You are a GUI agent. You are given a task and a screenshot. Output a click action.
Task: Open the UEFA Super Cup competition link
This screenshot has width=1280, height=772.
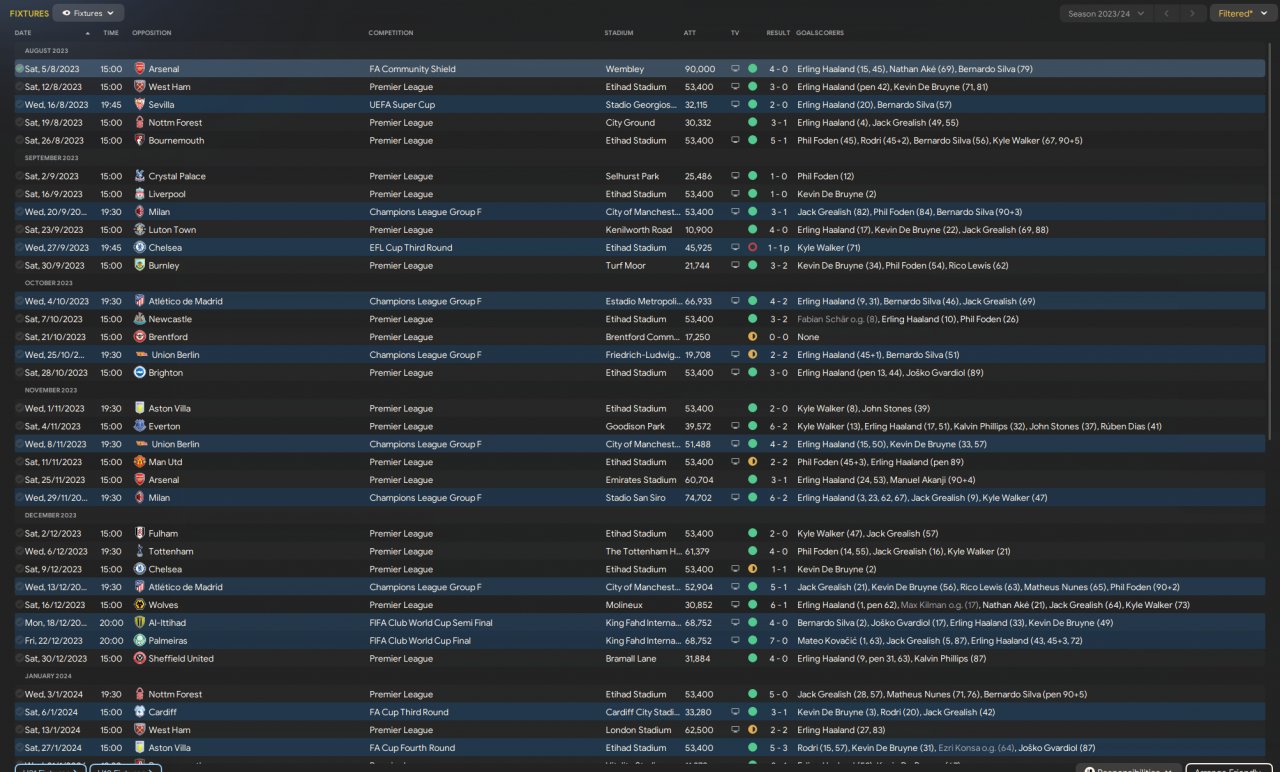click(x=402, y=105)
